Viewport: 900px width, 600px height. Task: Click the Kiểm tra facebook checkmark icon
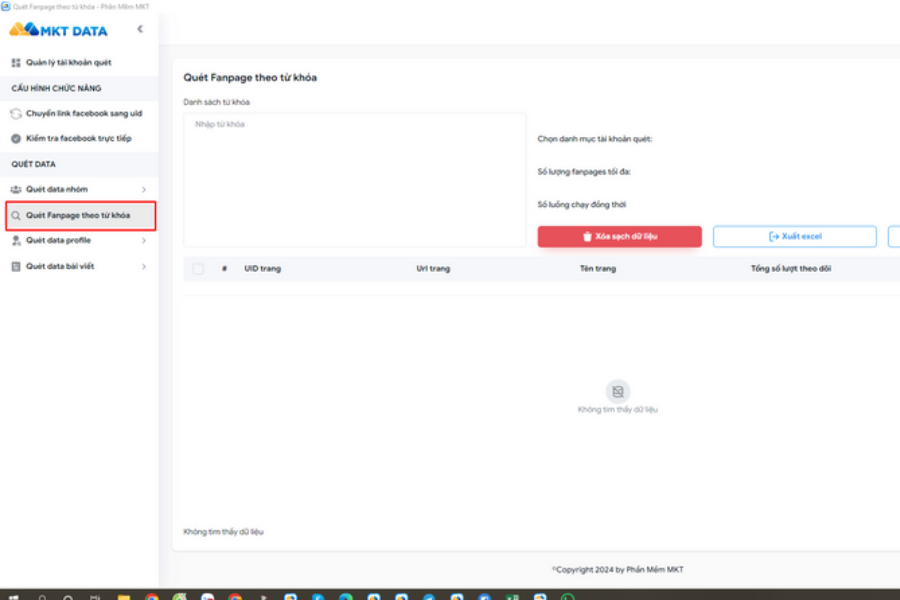click(16, 139)
